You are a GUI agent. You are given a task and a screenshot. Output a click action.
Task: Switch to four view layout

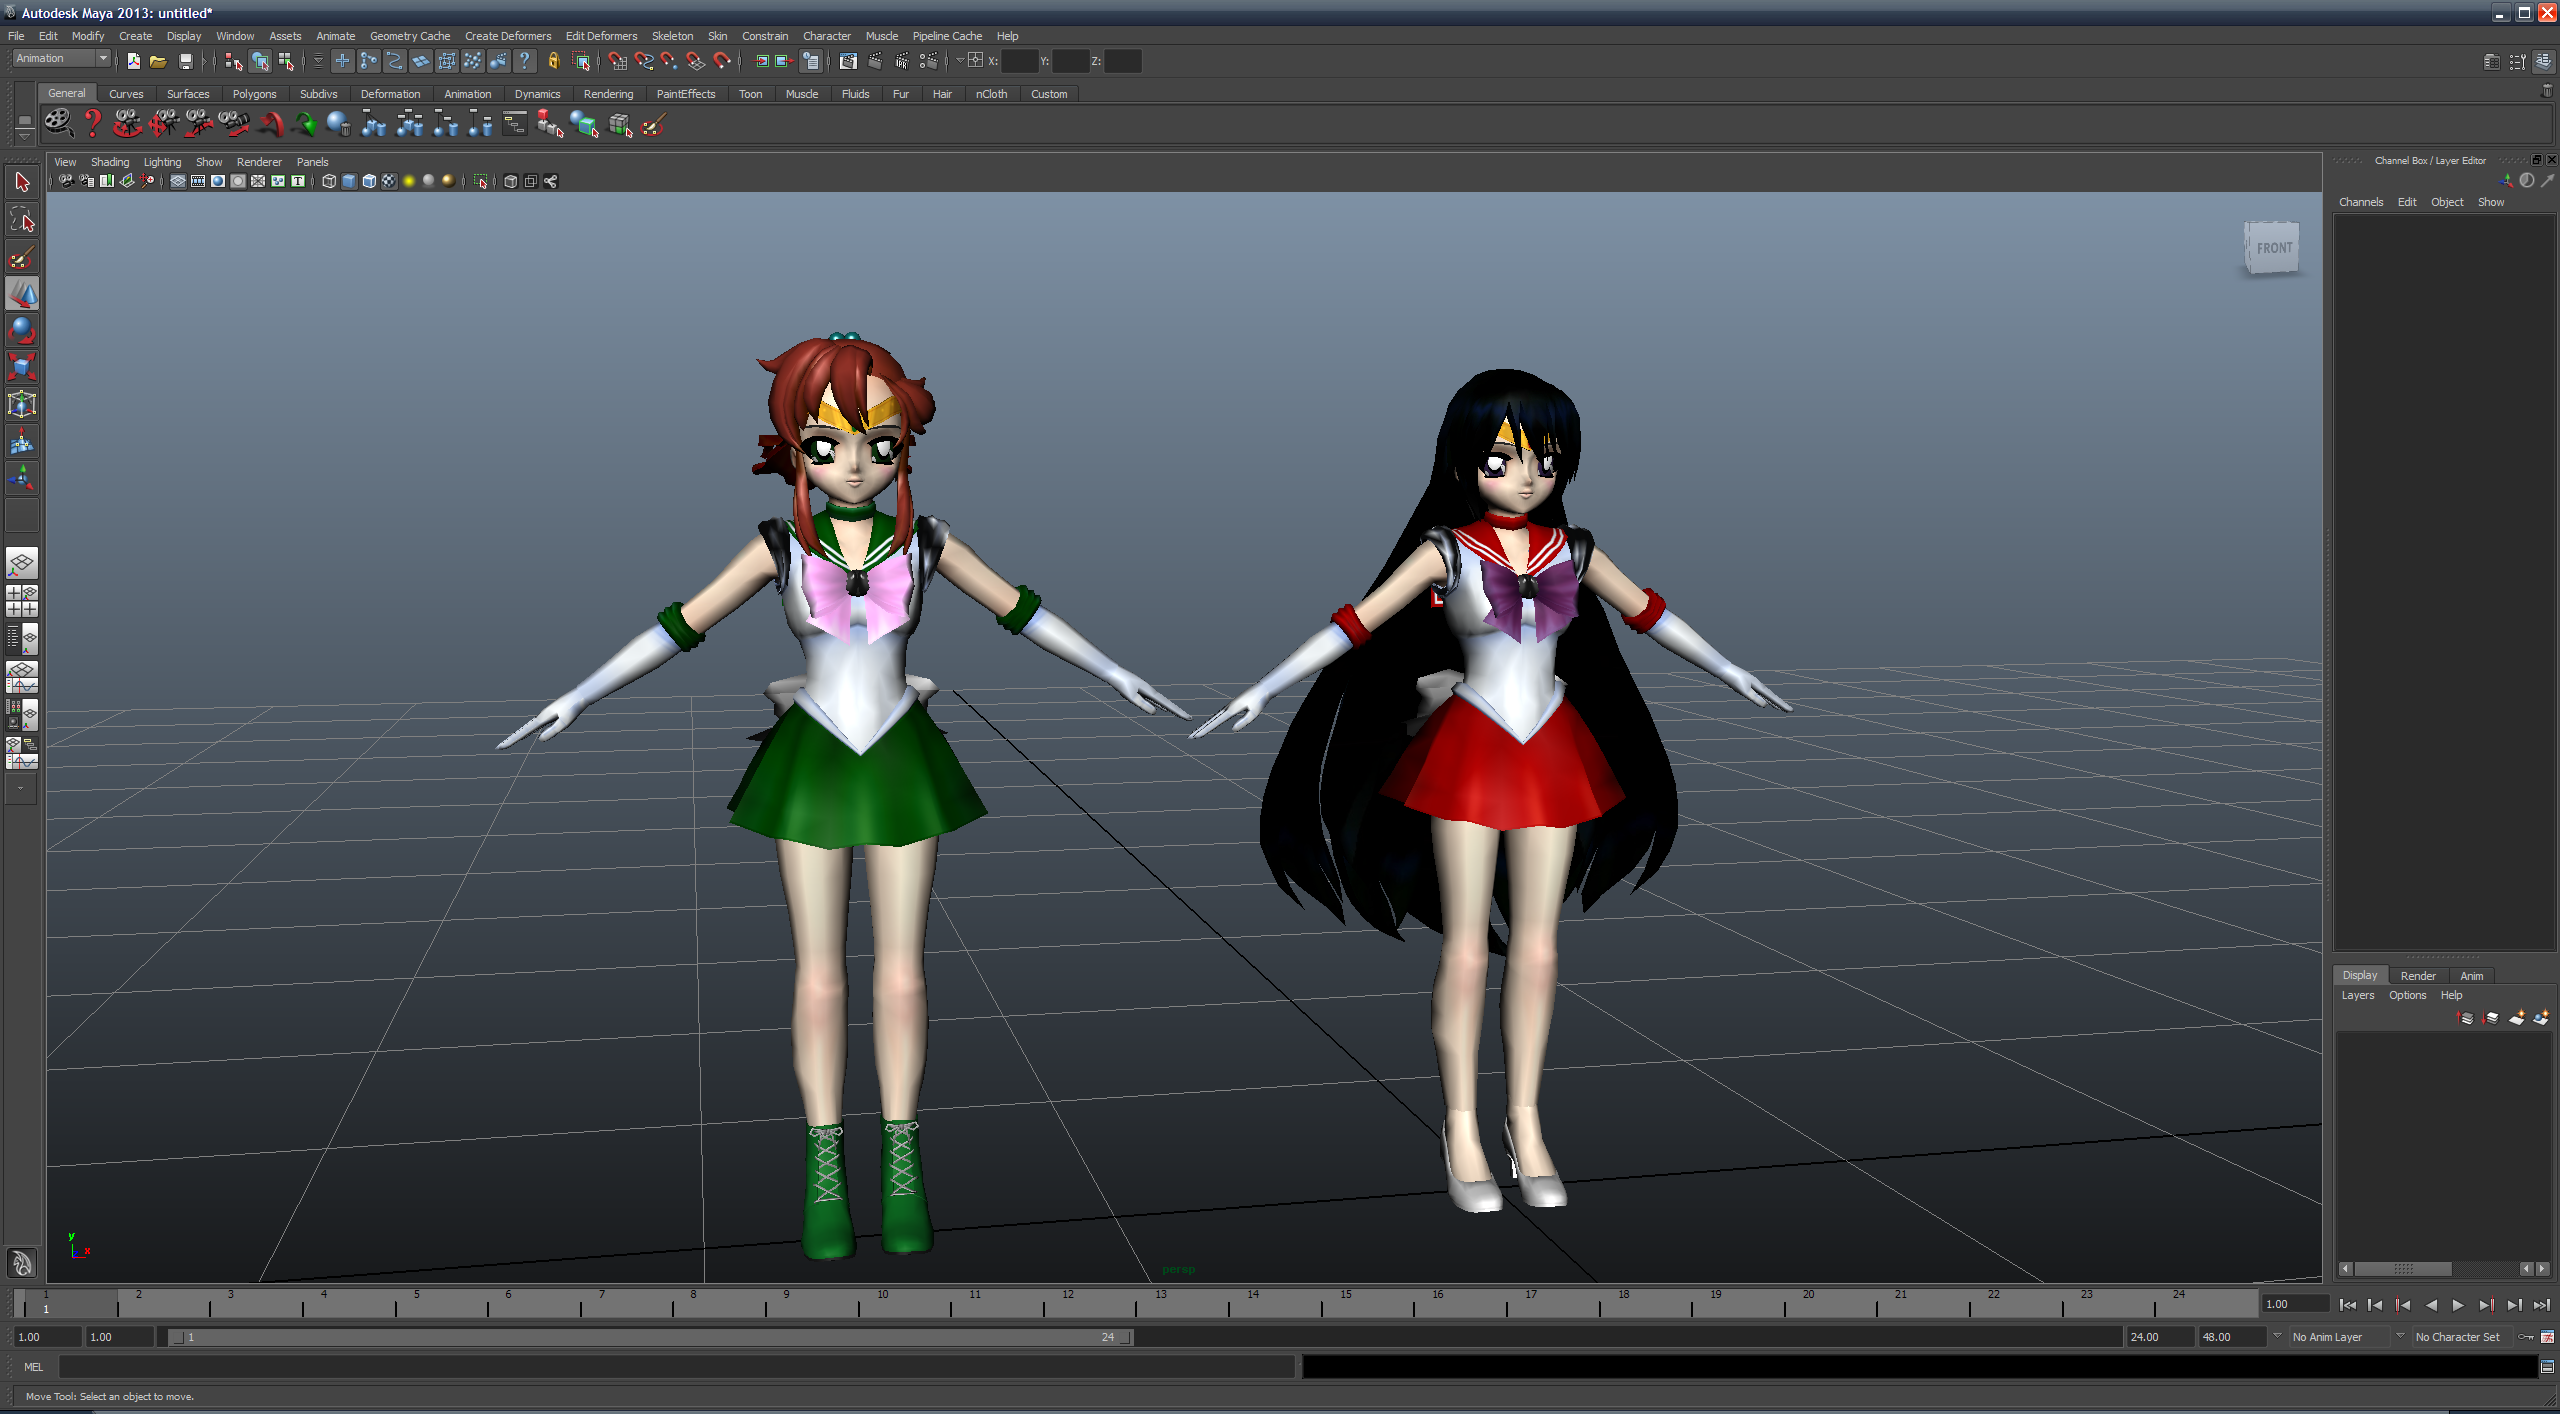[22, 601]
